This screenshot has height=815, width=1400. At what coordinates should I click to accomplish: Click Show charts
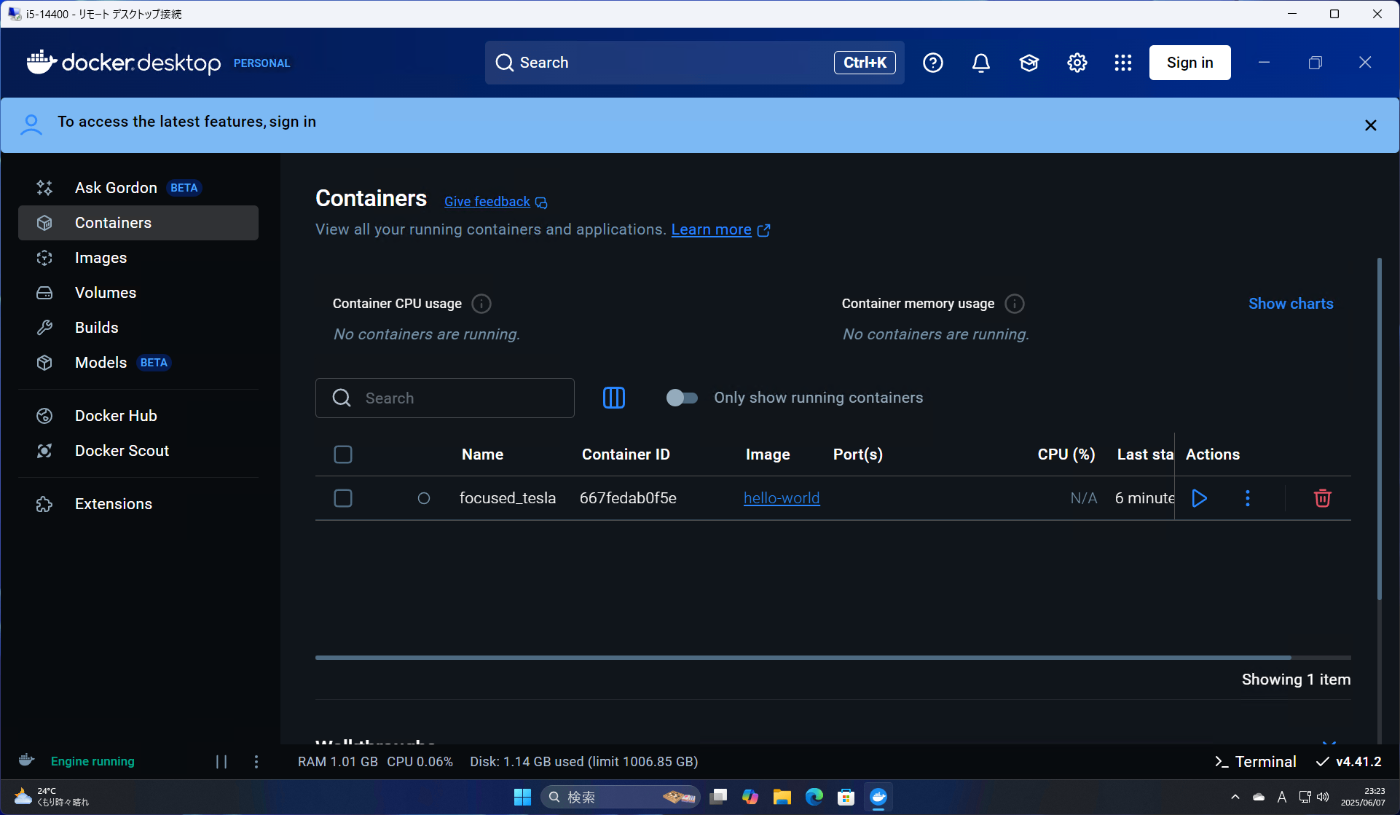pos(1290,304)
